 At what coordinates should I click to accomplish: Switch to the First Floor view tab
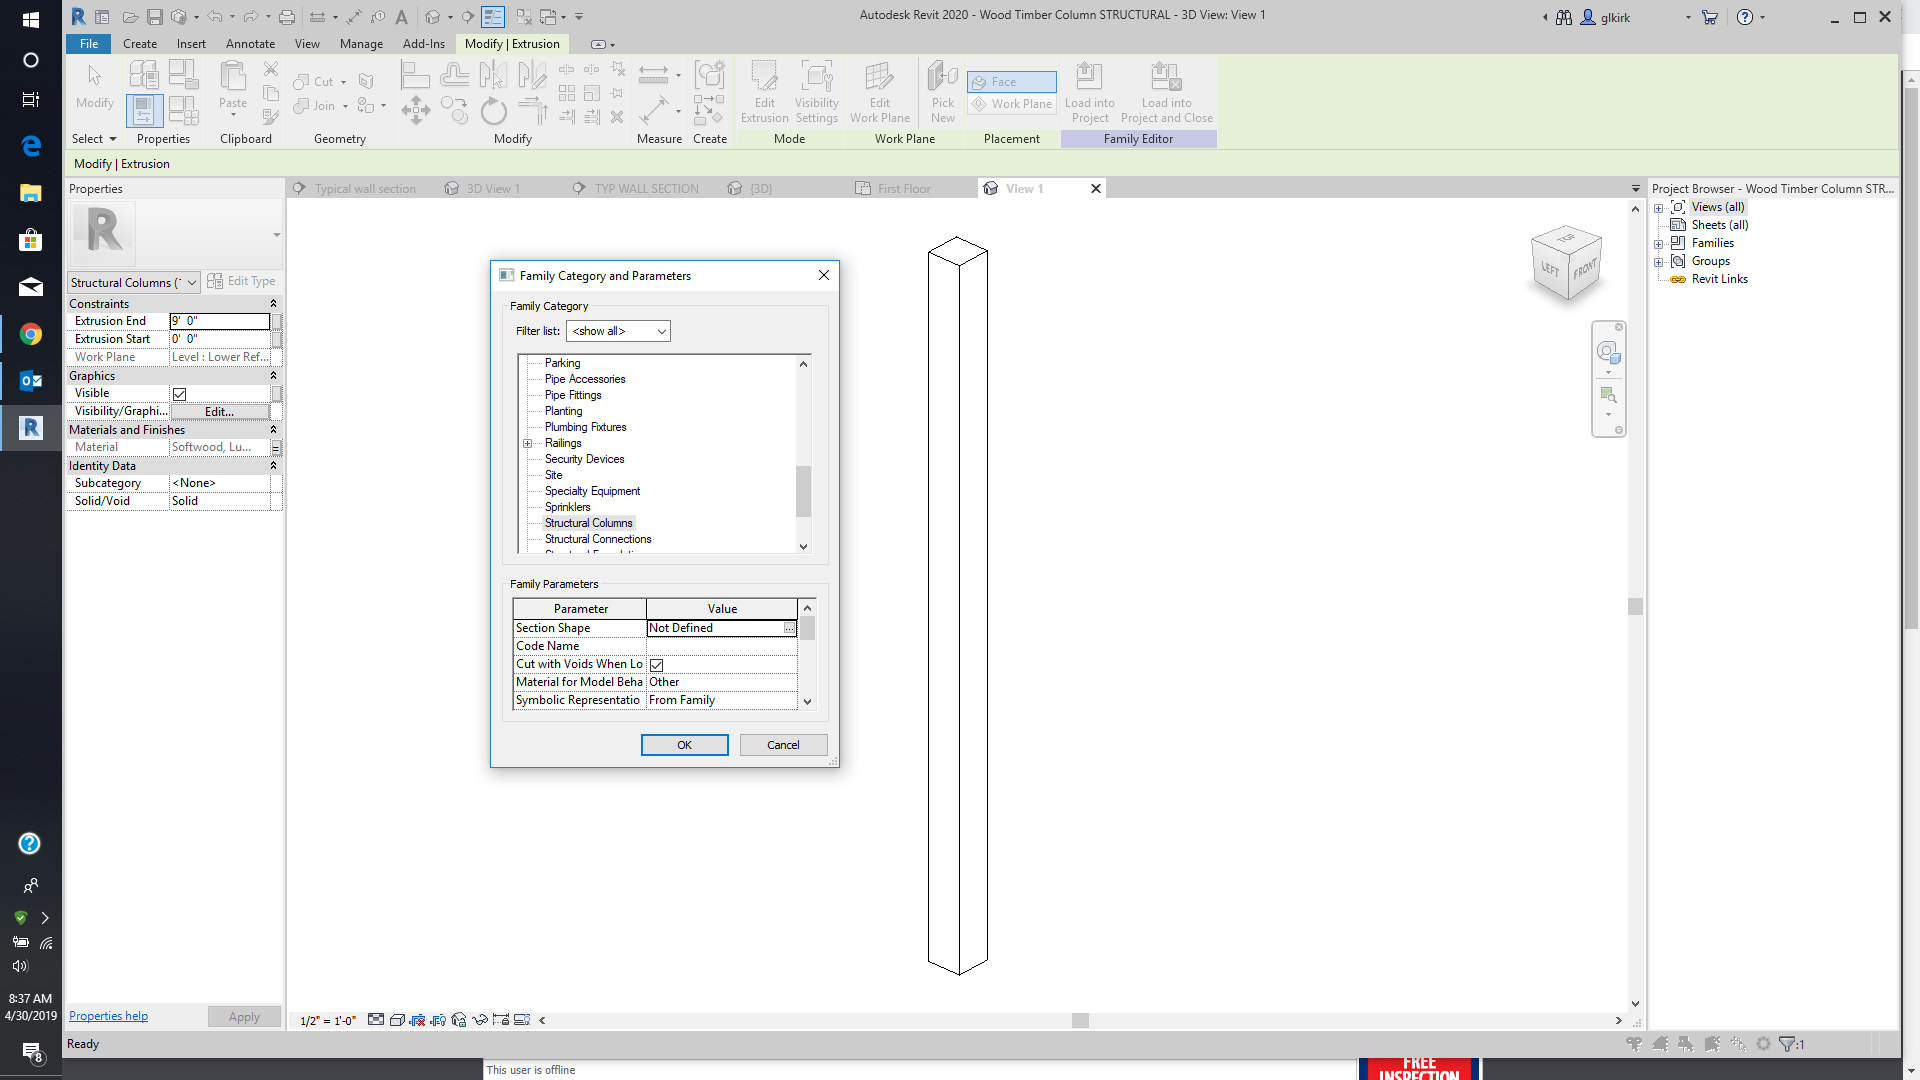pos(903,189)
